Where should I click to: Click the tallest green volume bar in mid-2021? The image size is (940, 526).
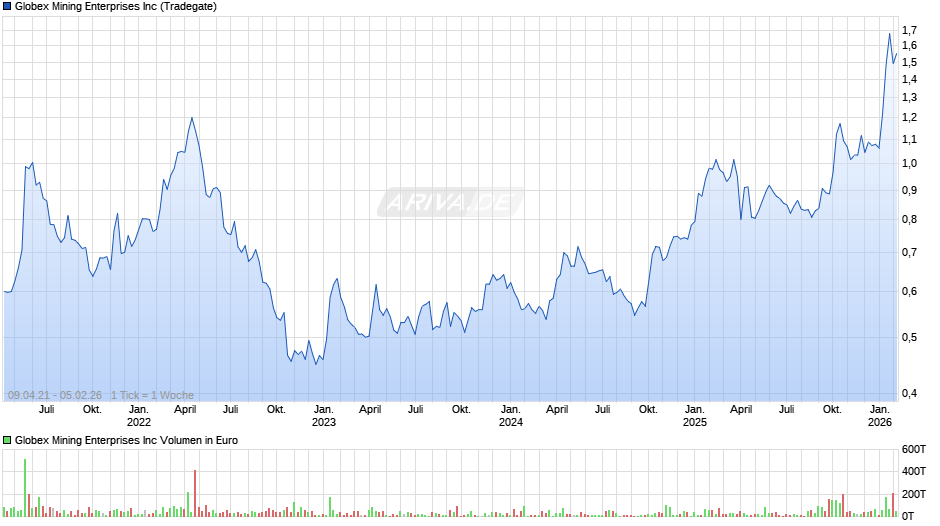25,488
